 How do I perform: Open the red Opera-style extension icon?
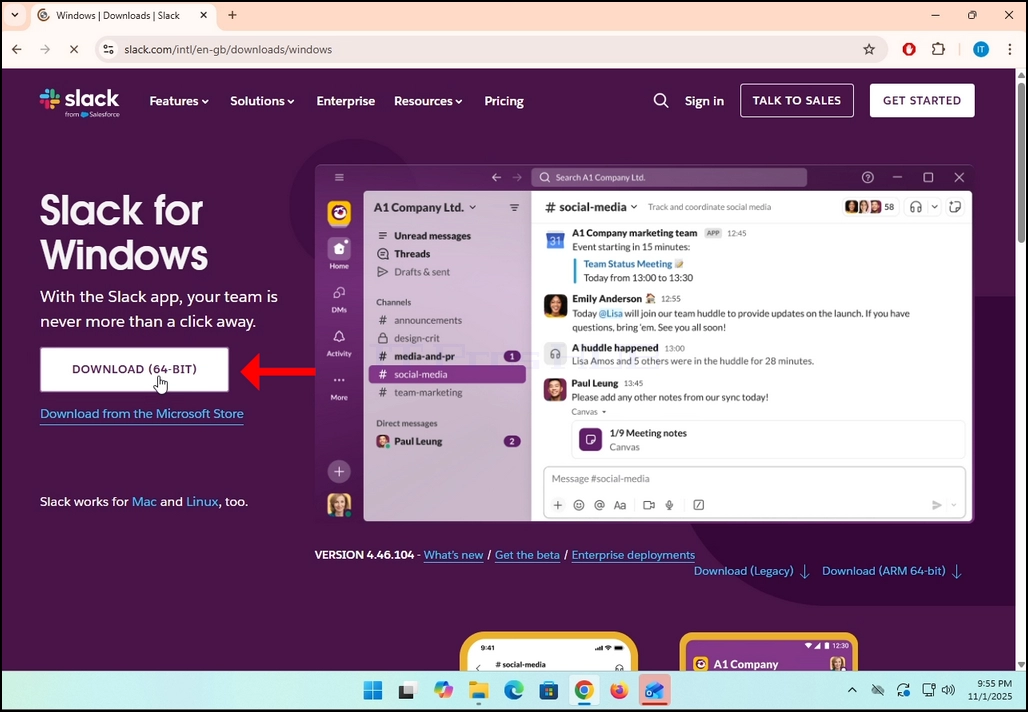pos(909,49)
